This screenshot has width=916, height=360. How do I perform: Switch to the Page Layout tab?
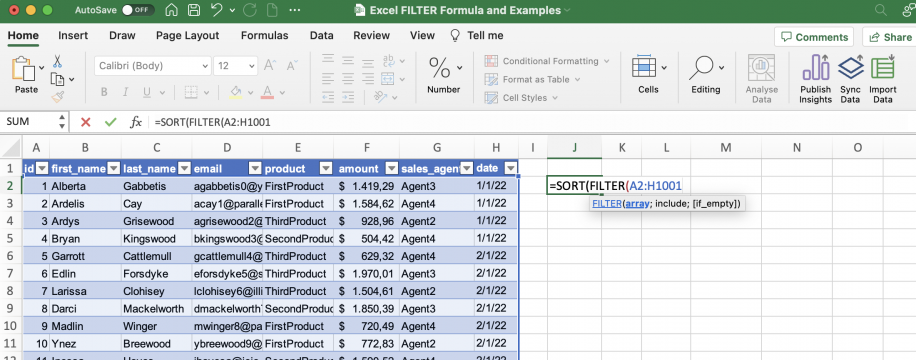tap(188, 36)
